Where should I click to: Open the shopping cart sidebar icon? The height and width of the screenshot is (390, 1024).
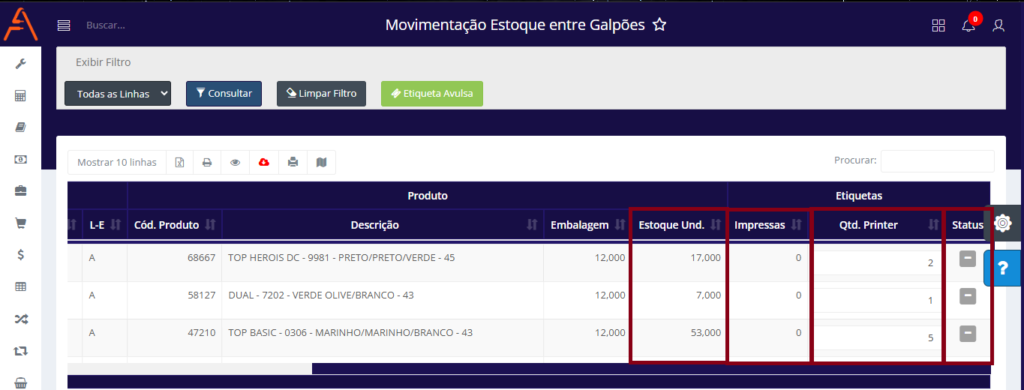click(x=20, y=223)
